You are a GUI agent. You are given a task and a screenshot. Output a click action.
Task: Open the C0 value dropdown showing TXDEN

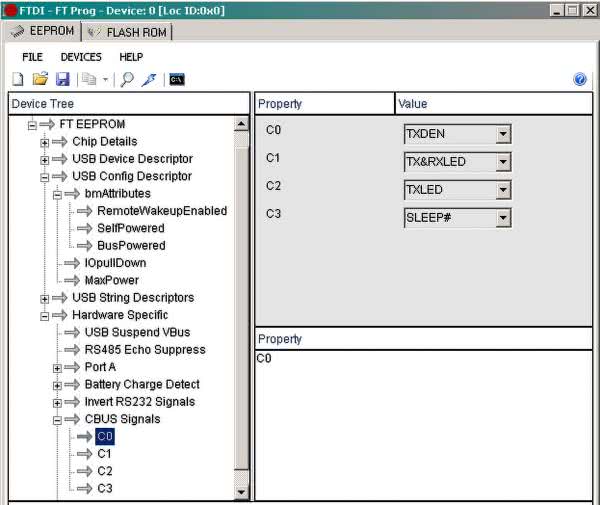[503, 134]
